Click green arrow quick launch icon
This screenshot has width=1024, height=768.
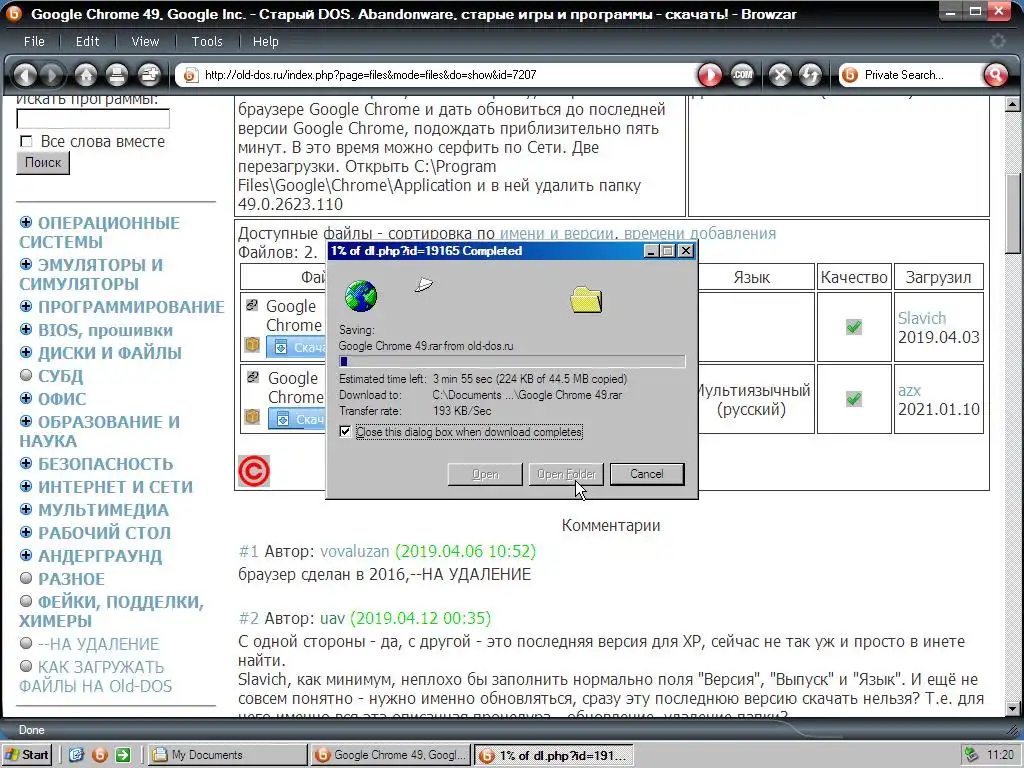click(x=123, y=755)
